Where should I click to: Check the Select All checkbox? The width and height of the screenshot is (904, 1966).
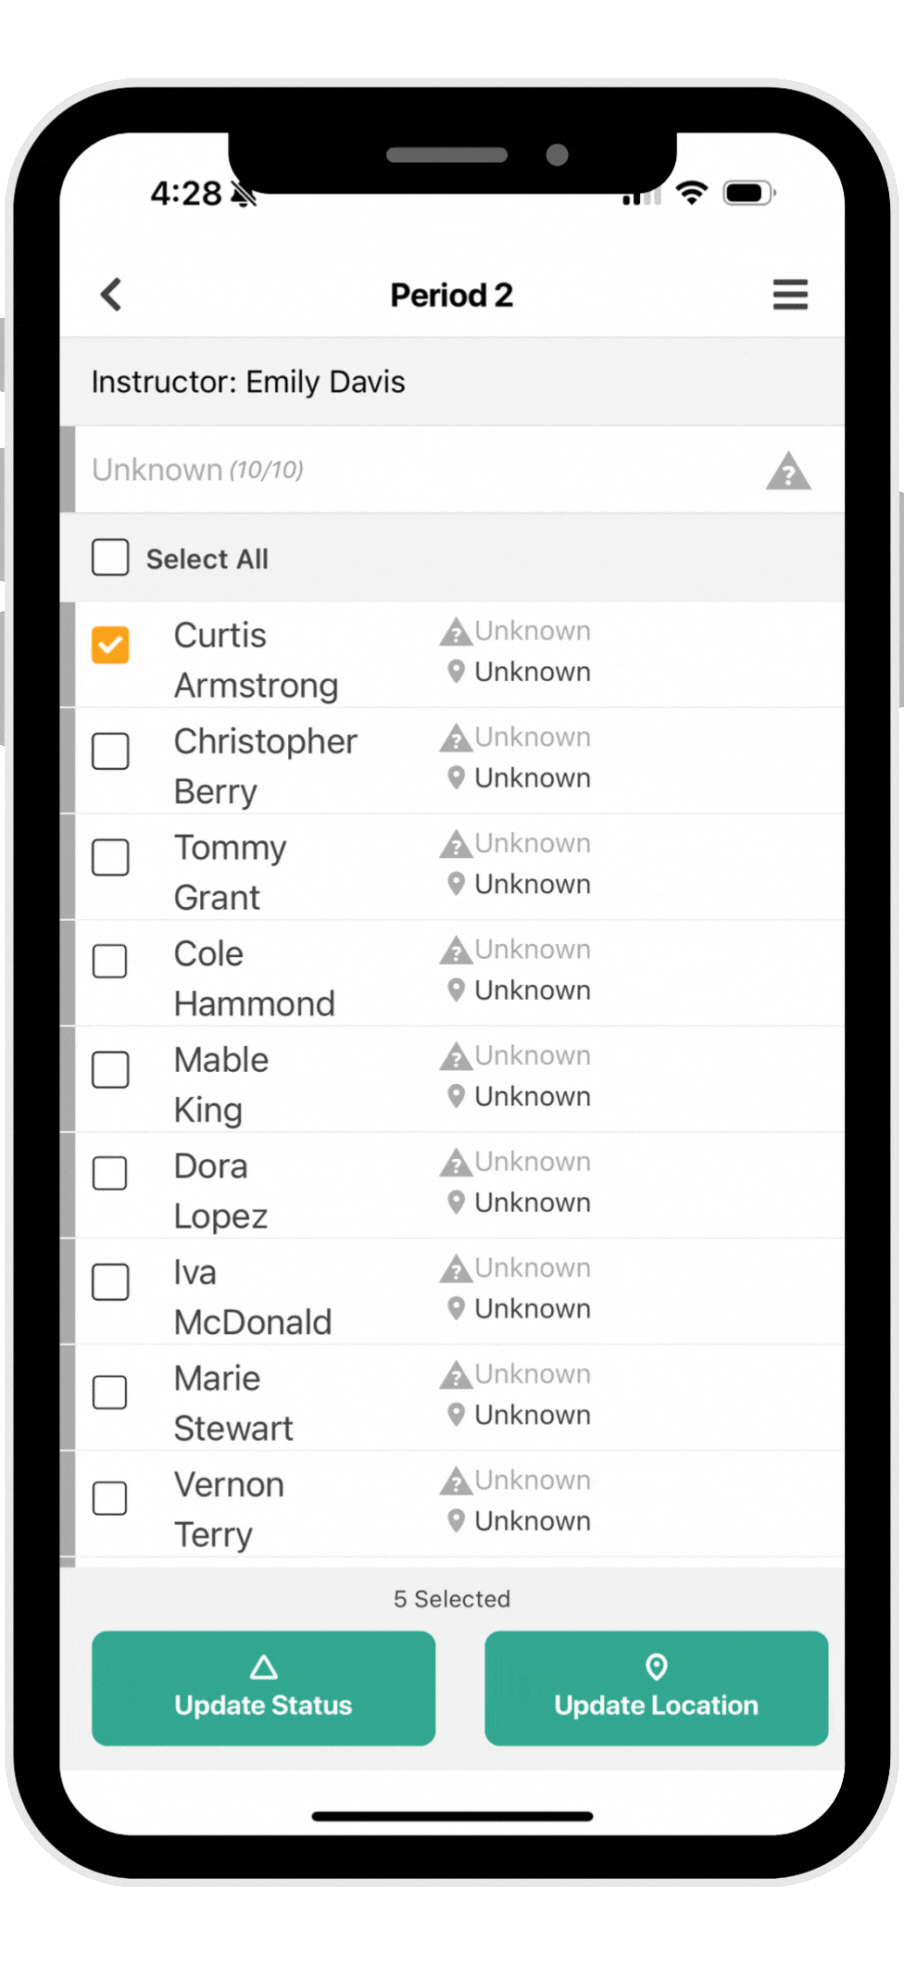pyautogui.click(x=111, y=558)
